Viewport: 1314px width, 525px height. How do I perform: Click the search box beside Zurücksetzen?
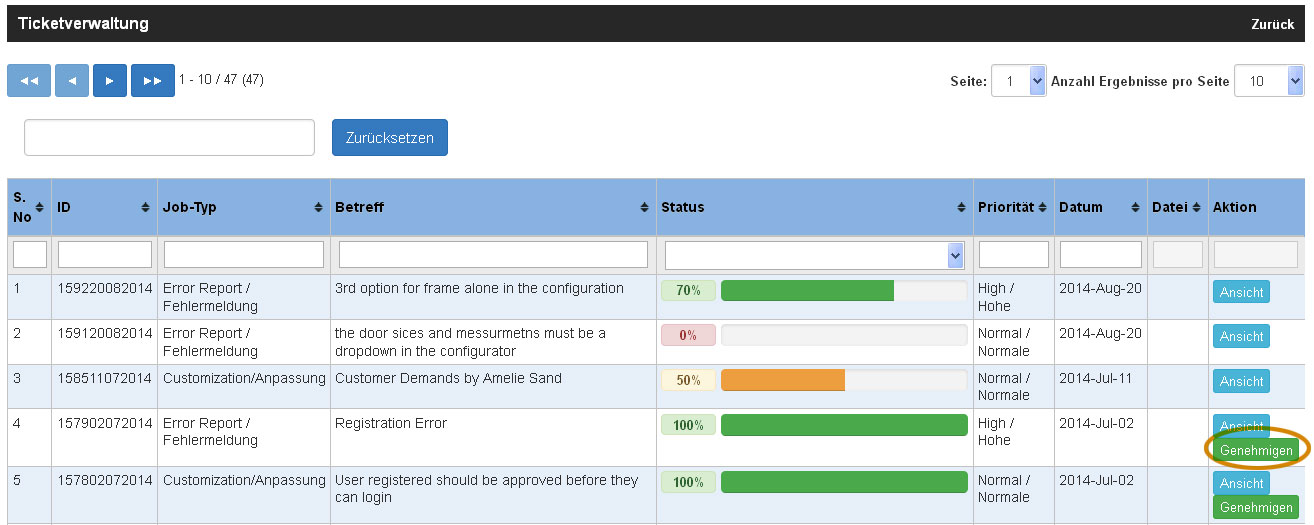pyautogui.click(x=169, y=138)
